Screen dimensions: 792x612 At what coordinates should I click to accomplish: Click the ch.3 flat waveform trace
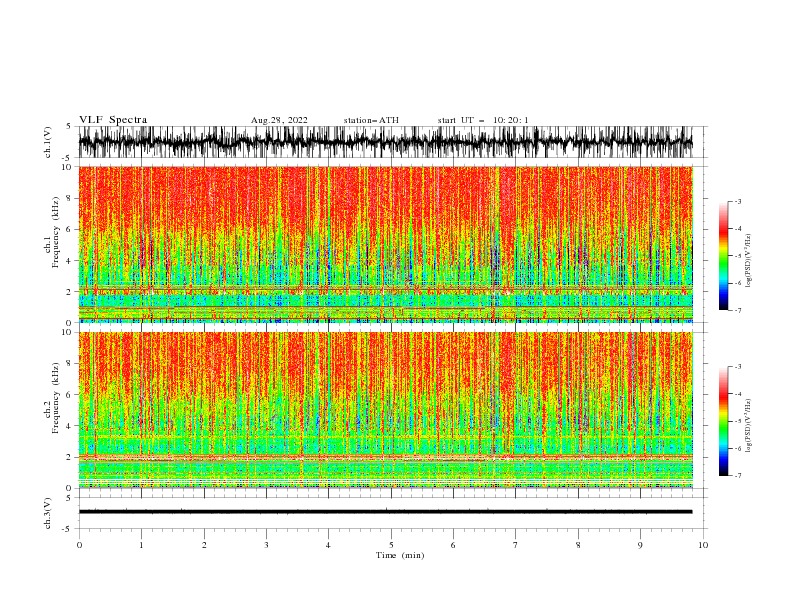385,512
